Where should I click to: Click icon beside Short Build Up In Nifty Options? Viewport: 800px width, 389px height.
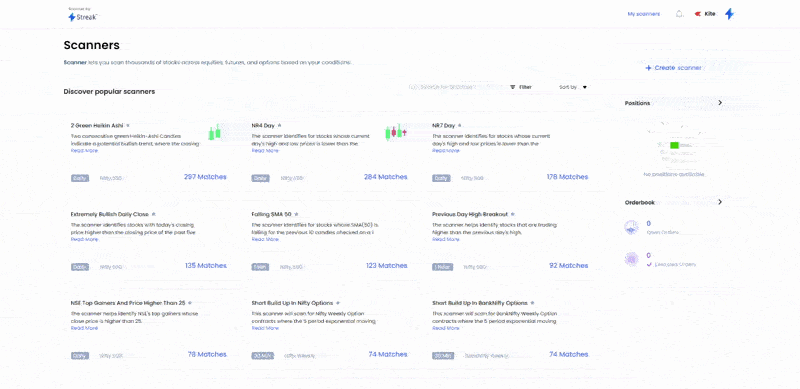338,303
